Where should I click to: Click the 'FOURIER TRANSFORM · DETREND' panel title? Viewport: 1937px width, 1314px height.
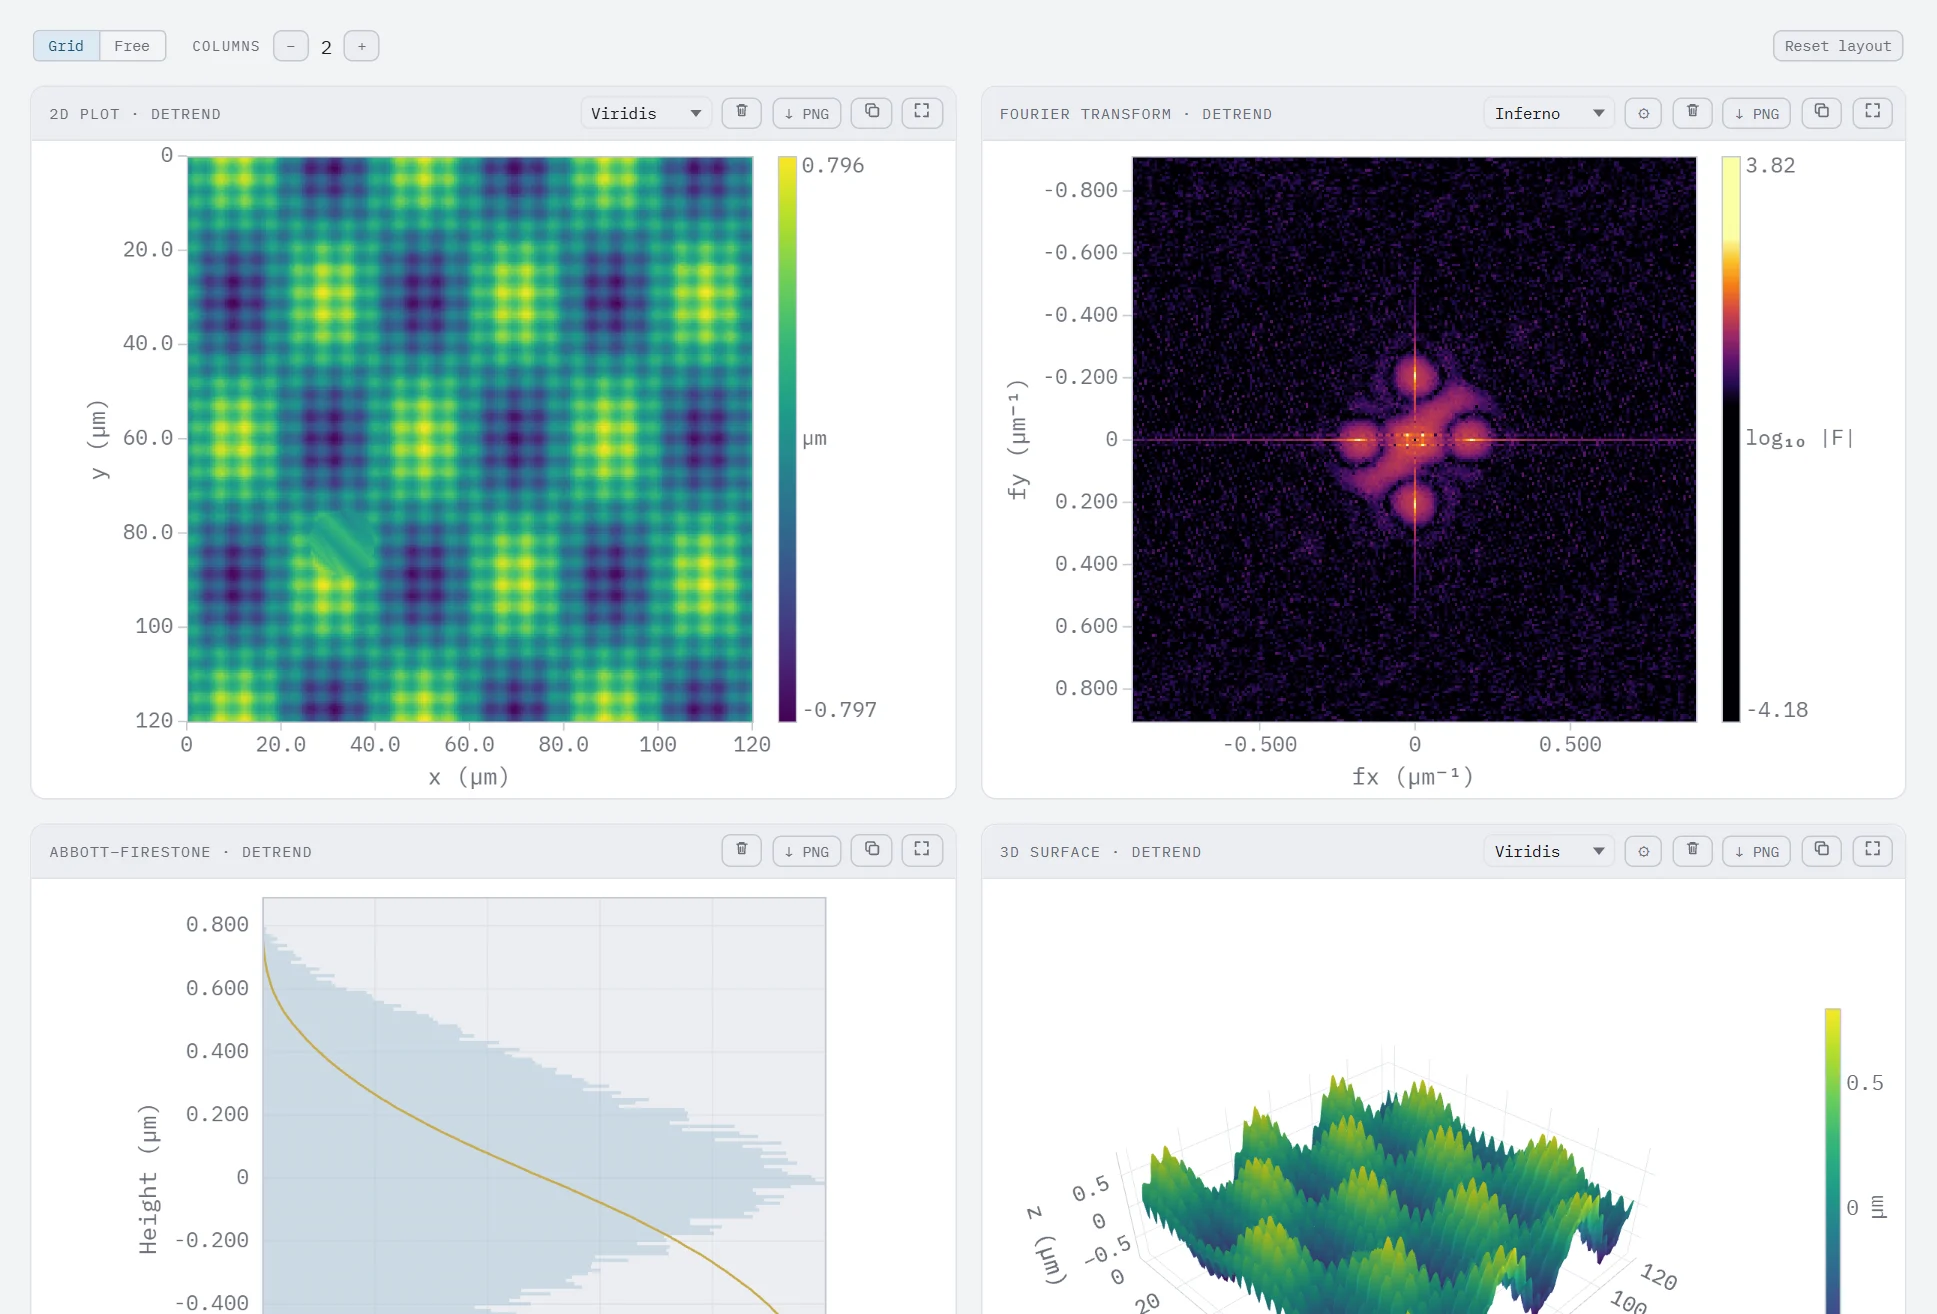(x=1136, y=114)
